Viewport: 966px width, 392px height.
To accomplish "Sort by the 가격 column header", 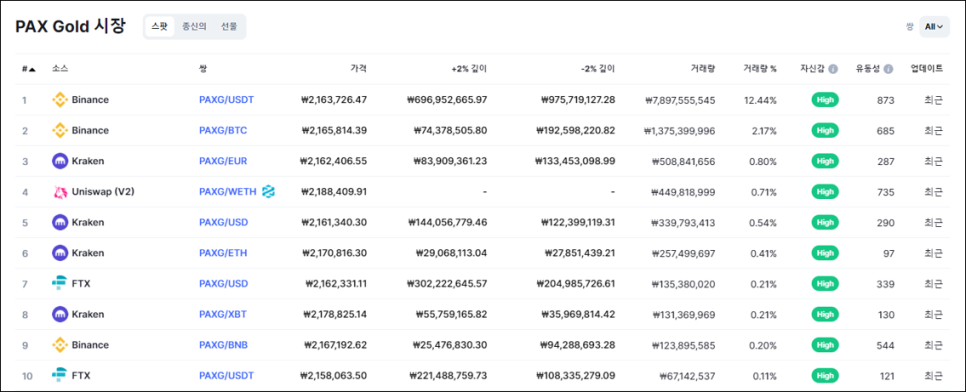I will click(359, 69).
